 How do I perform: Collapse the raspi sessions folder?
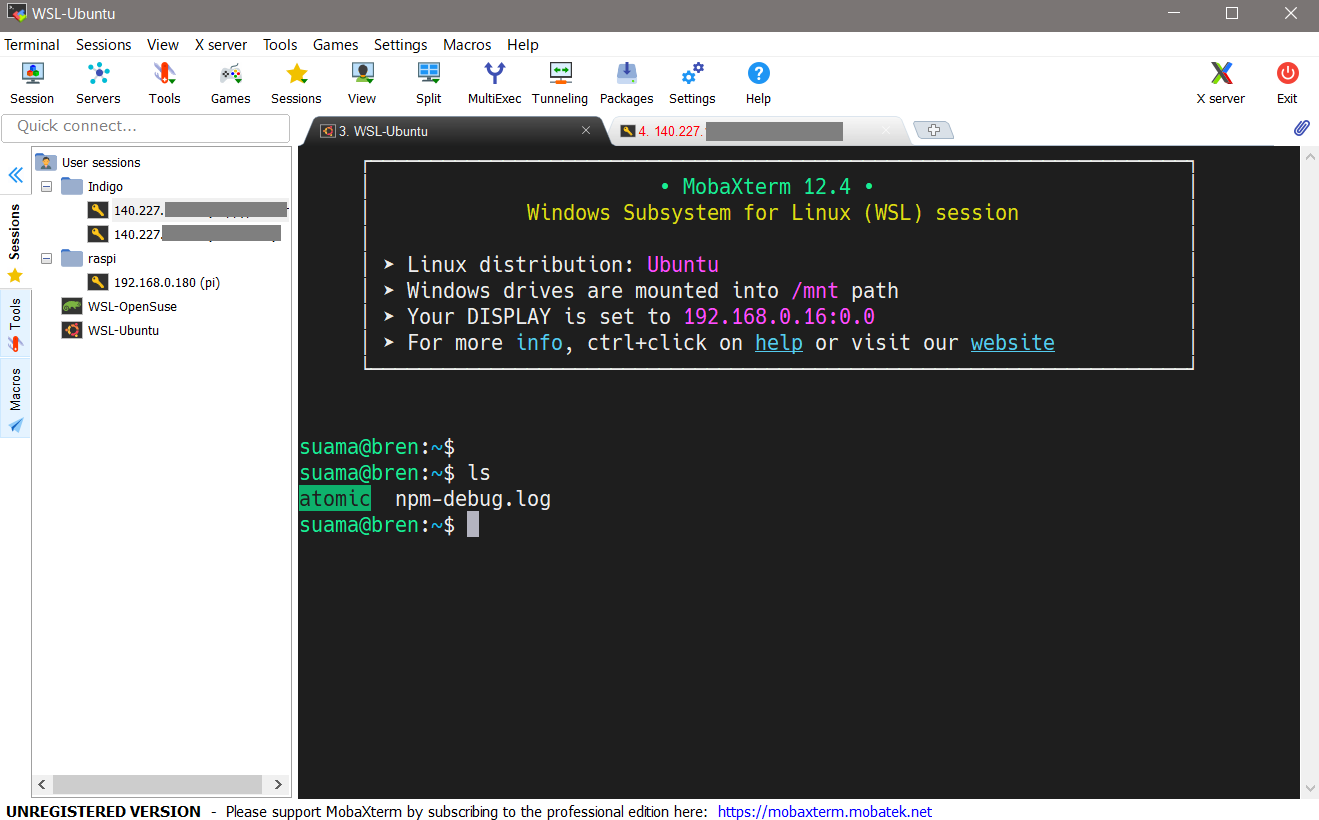[x=46, y=258]
